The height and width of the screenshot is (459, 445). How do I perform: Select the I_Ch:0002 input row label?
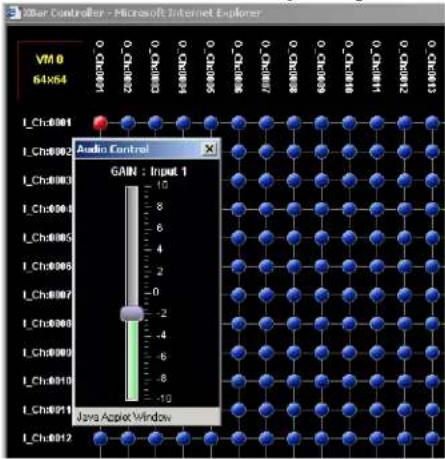point(47,151)
